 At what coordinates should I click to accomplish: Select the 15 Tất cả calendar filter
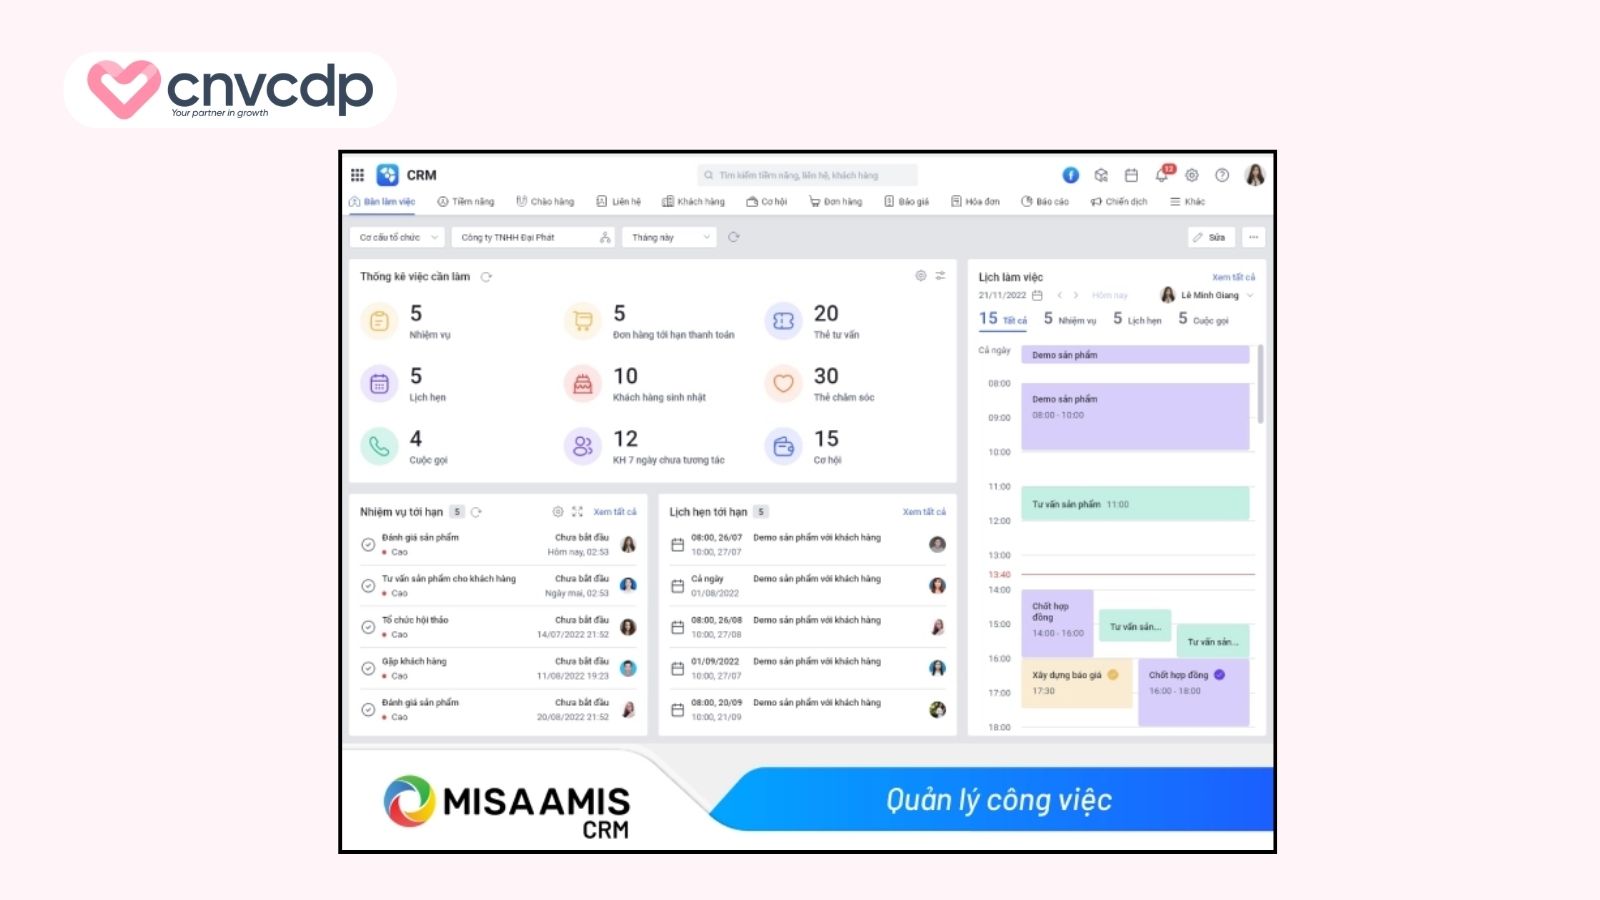pyautogui.click(x=1003, y=319)
